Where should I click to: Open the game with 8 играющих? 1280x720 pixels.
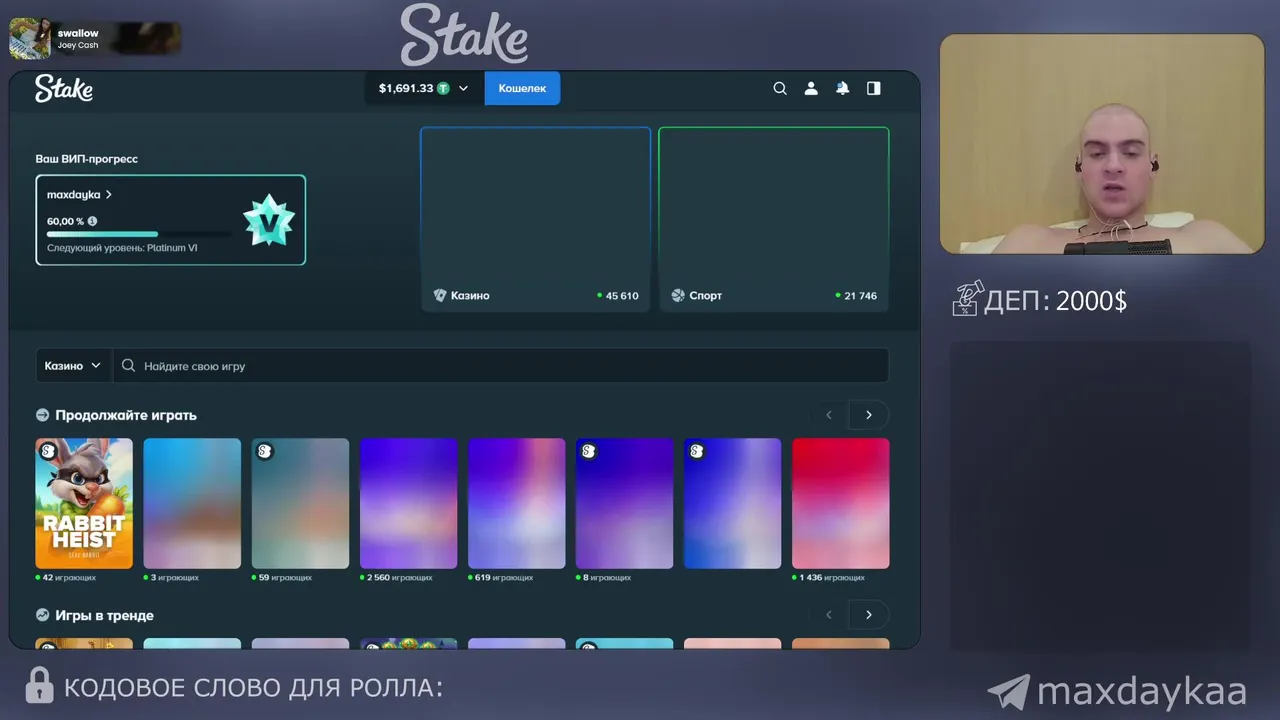(624, 503)
